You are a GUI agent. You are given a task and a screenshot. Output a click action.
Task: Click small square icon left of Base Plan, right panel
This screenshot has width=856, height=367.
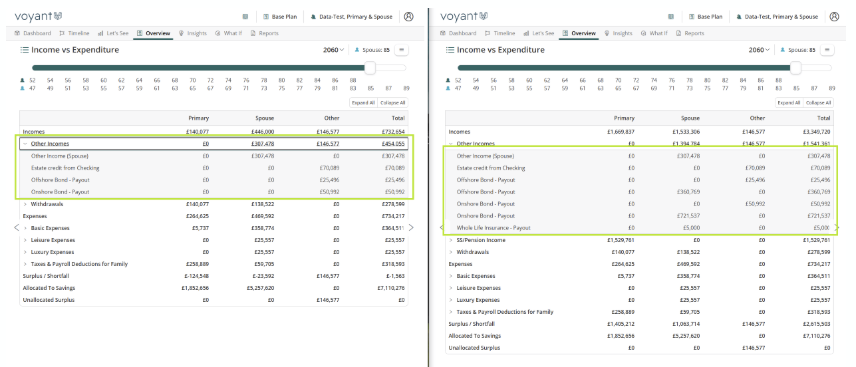(671, 17)
